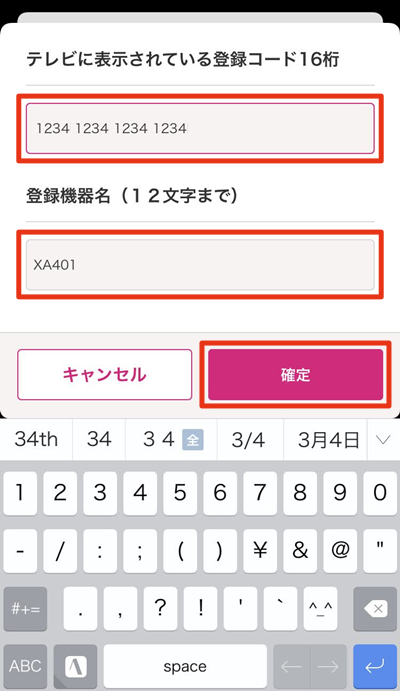Focus the device name field XA401

click(x=200, y=265)
